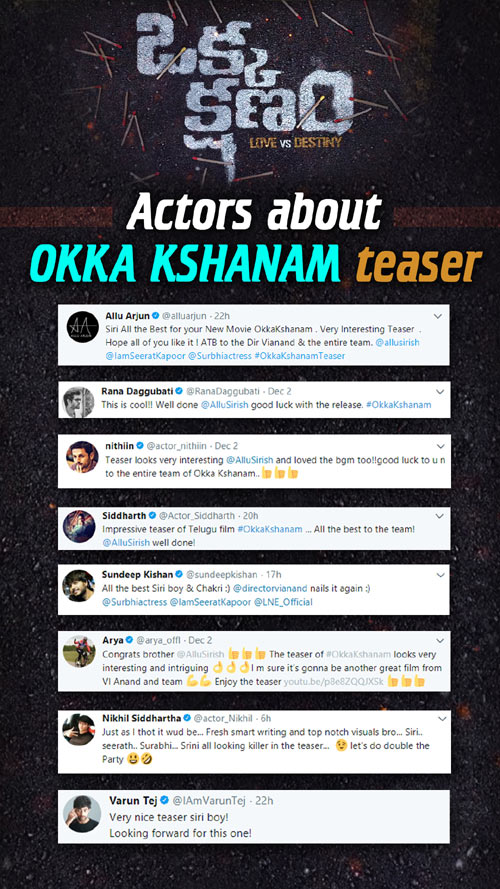
Task: Open the Nikhil Siddhartha display name
Action: point(138,717)
